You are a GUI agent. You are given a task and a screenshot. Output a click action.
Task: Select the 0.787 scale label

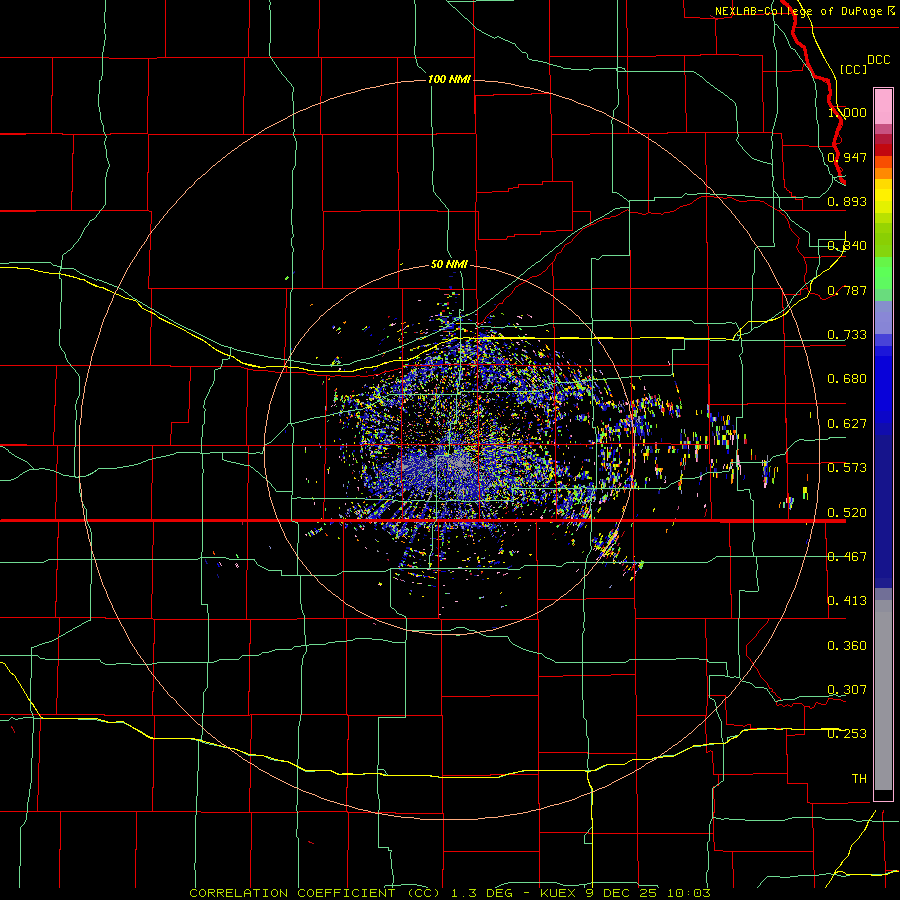tap(847, 290)
